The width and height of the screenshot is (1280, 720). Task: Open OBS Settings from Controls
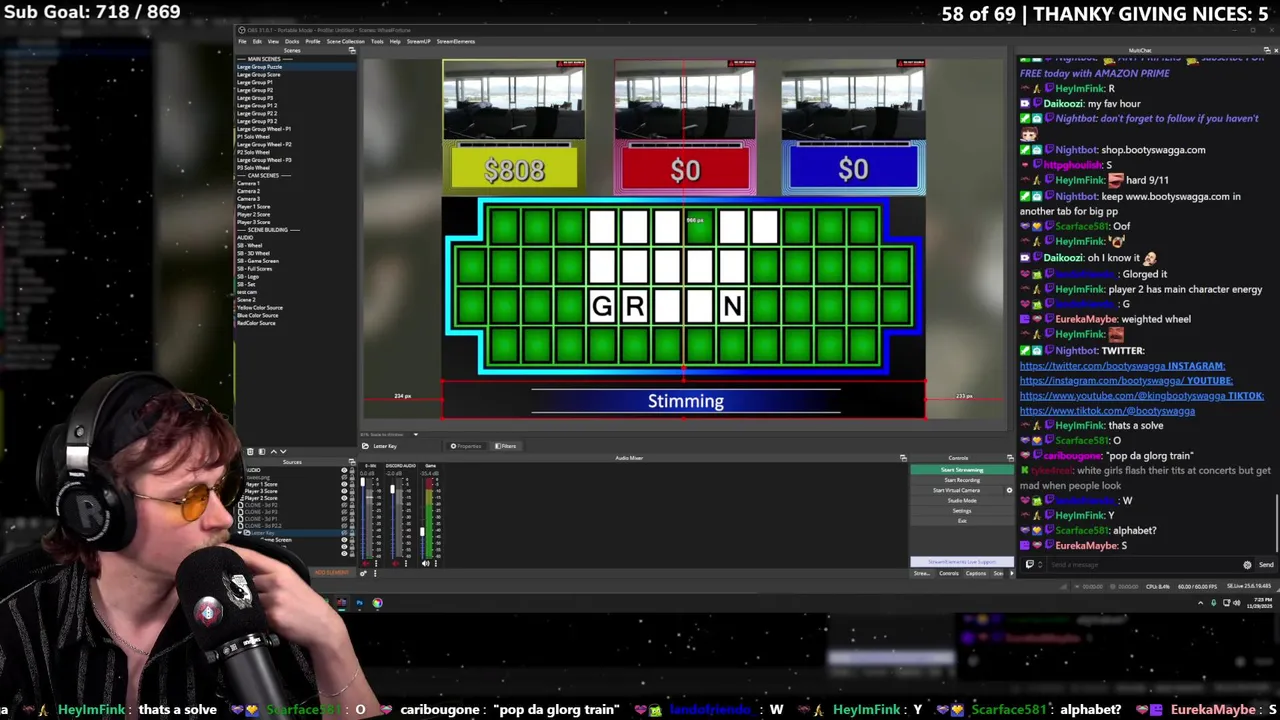[962, 511]
